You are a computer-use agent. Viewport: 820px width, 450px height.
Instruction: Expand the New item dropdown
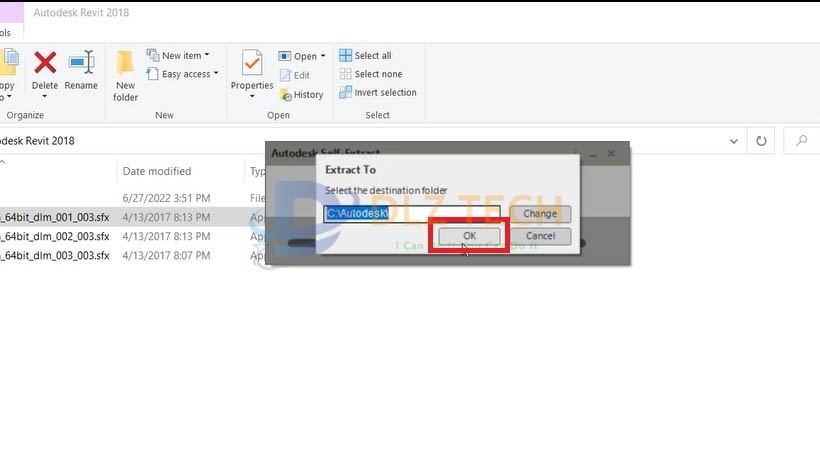179,55
